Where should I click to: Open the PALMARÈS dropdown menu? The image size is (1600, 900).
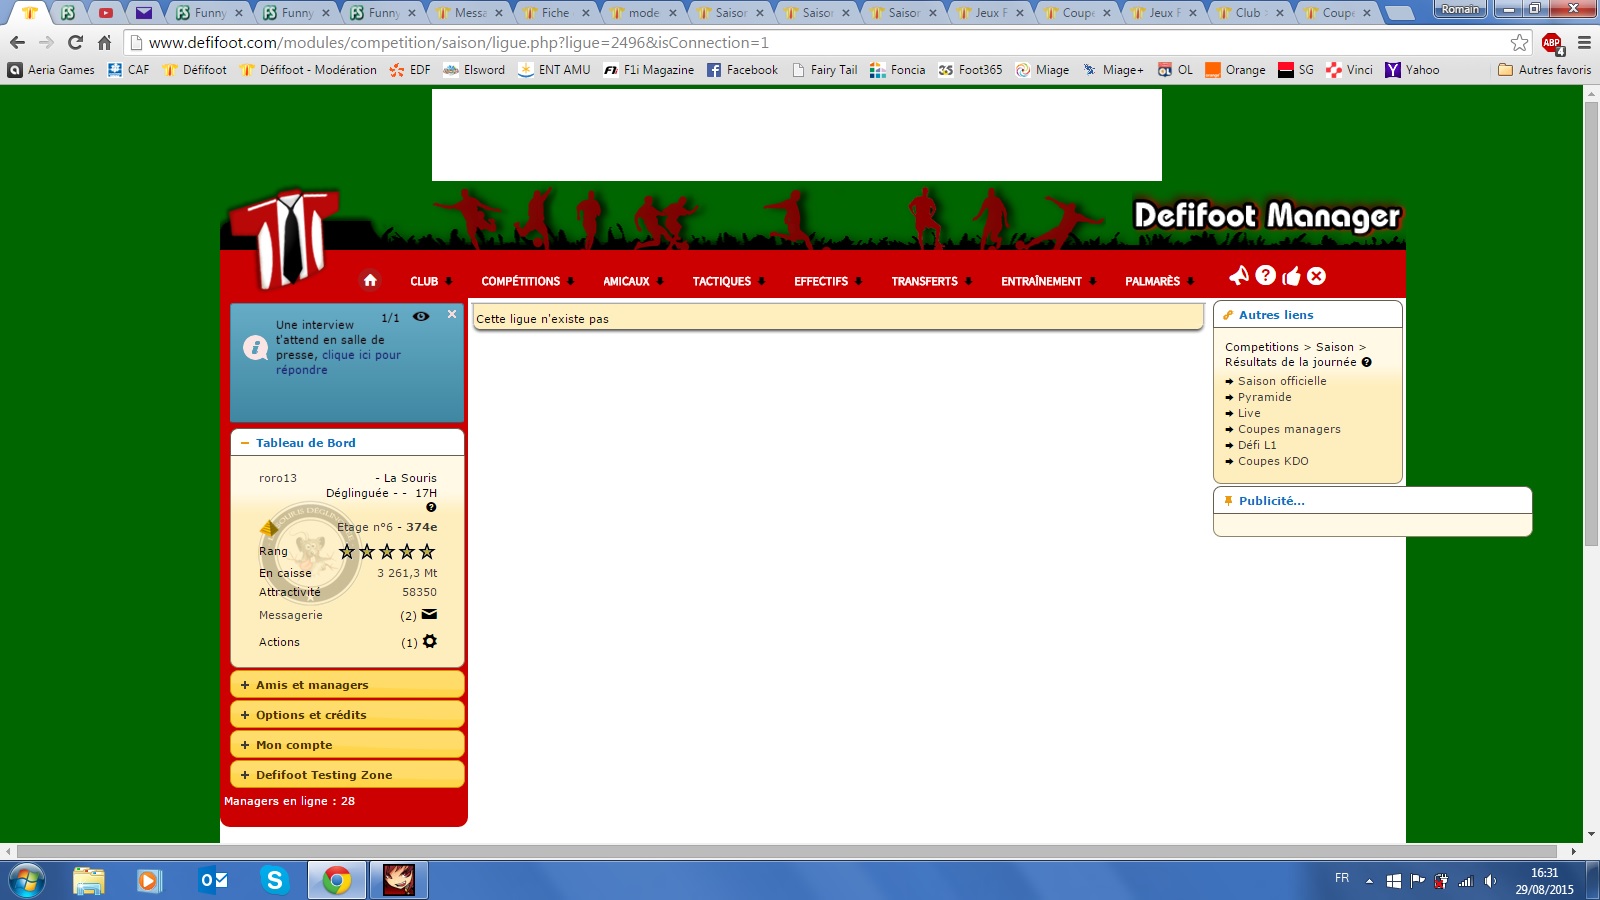[x=1160, y=281]
